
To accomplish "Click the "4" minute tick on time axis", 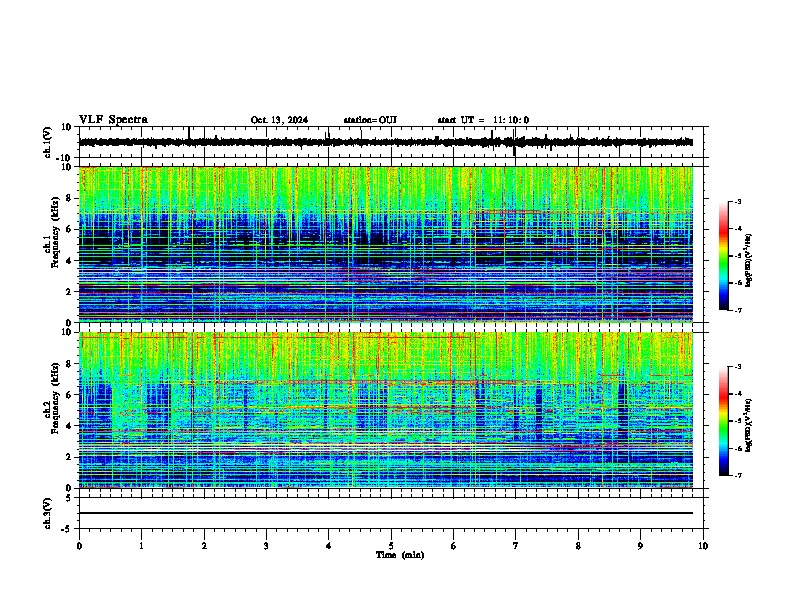I will pos(329,546).
